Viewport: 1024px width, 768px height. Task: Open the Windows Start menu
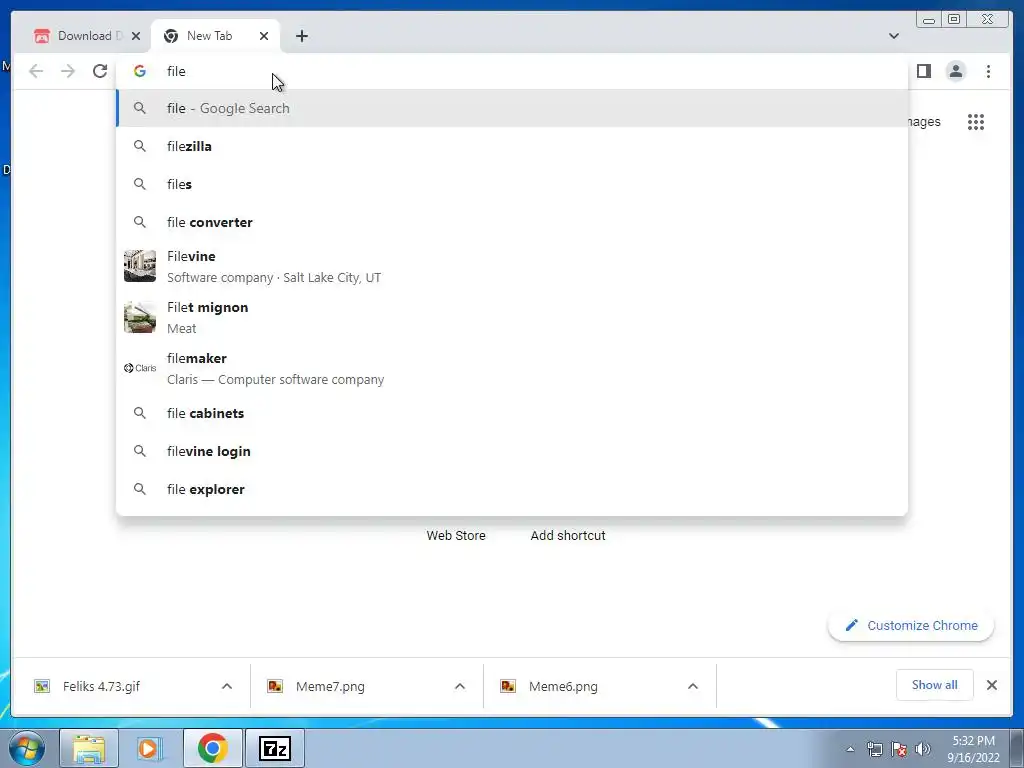click(27, 748)
